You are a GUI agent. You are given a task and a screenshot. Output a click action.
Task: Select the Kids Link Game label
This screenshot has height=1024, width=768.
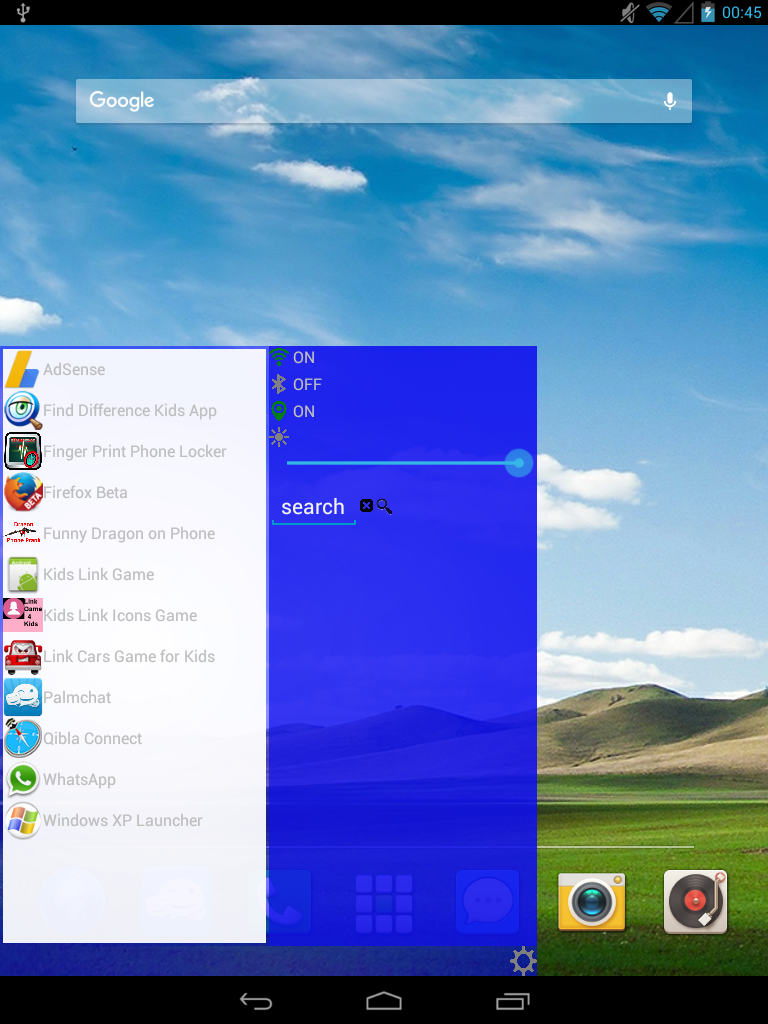pyautogui.click(x=99, y=575)
